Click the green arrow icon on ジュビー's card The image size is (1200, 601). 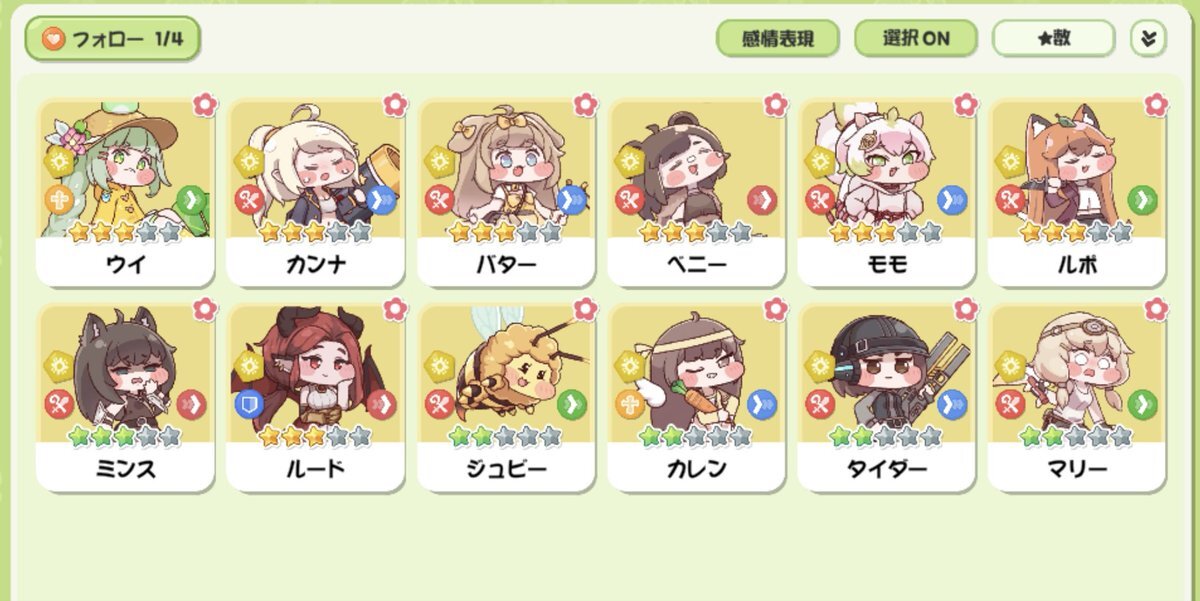pos(570,403)
